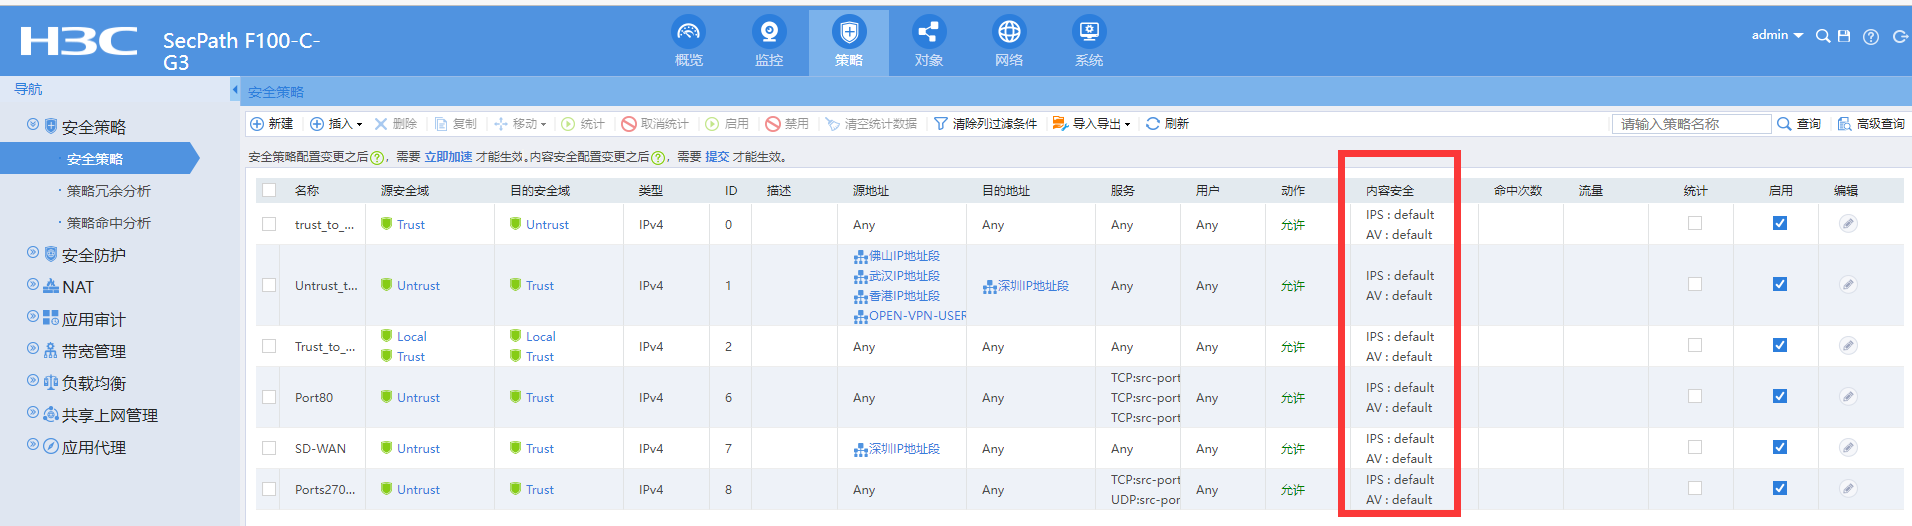Click the 新建 new policy button
1912x526 pixels.
pyautogui.click(x=272, y=124)
